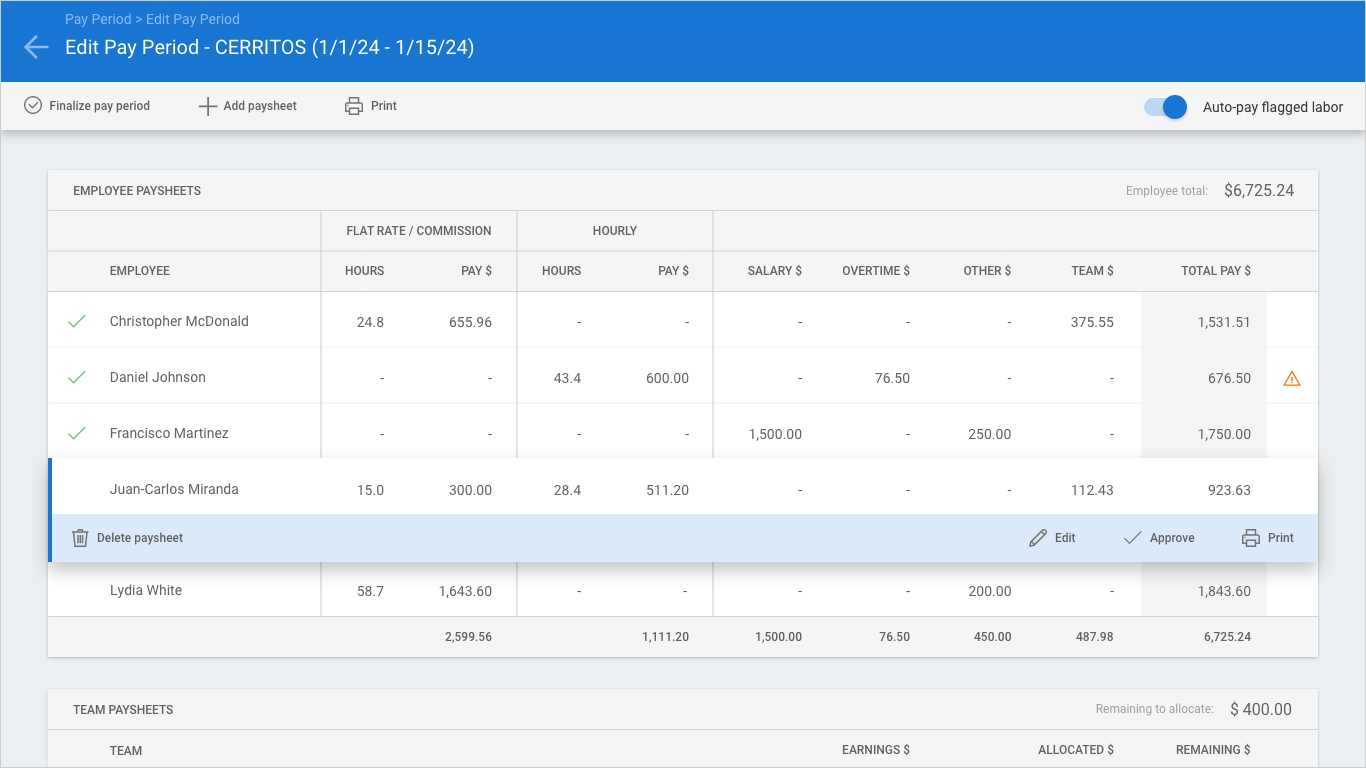The height and width of the screenshot is (768, 1366).
Task: Click Daniel Johnson's hourly hours 43.4
Action: coord(567,378)
